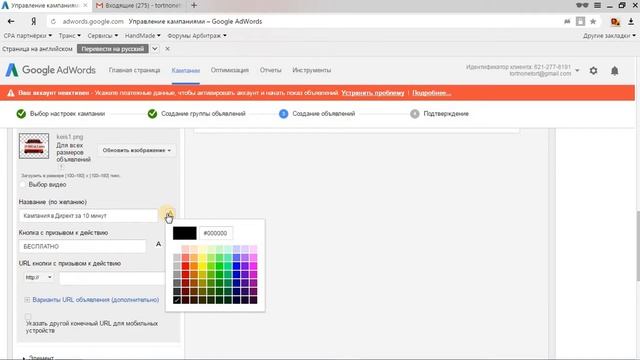Click the 'Название' input with campaign title

click(88, 216)
